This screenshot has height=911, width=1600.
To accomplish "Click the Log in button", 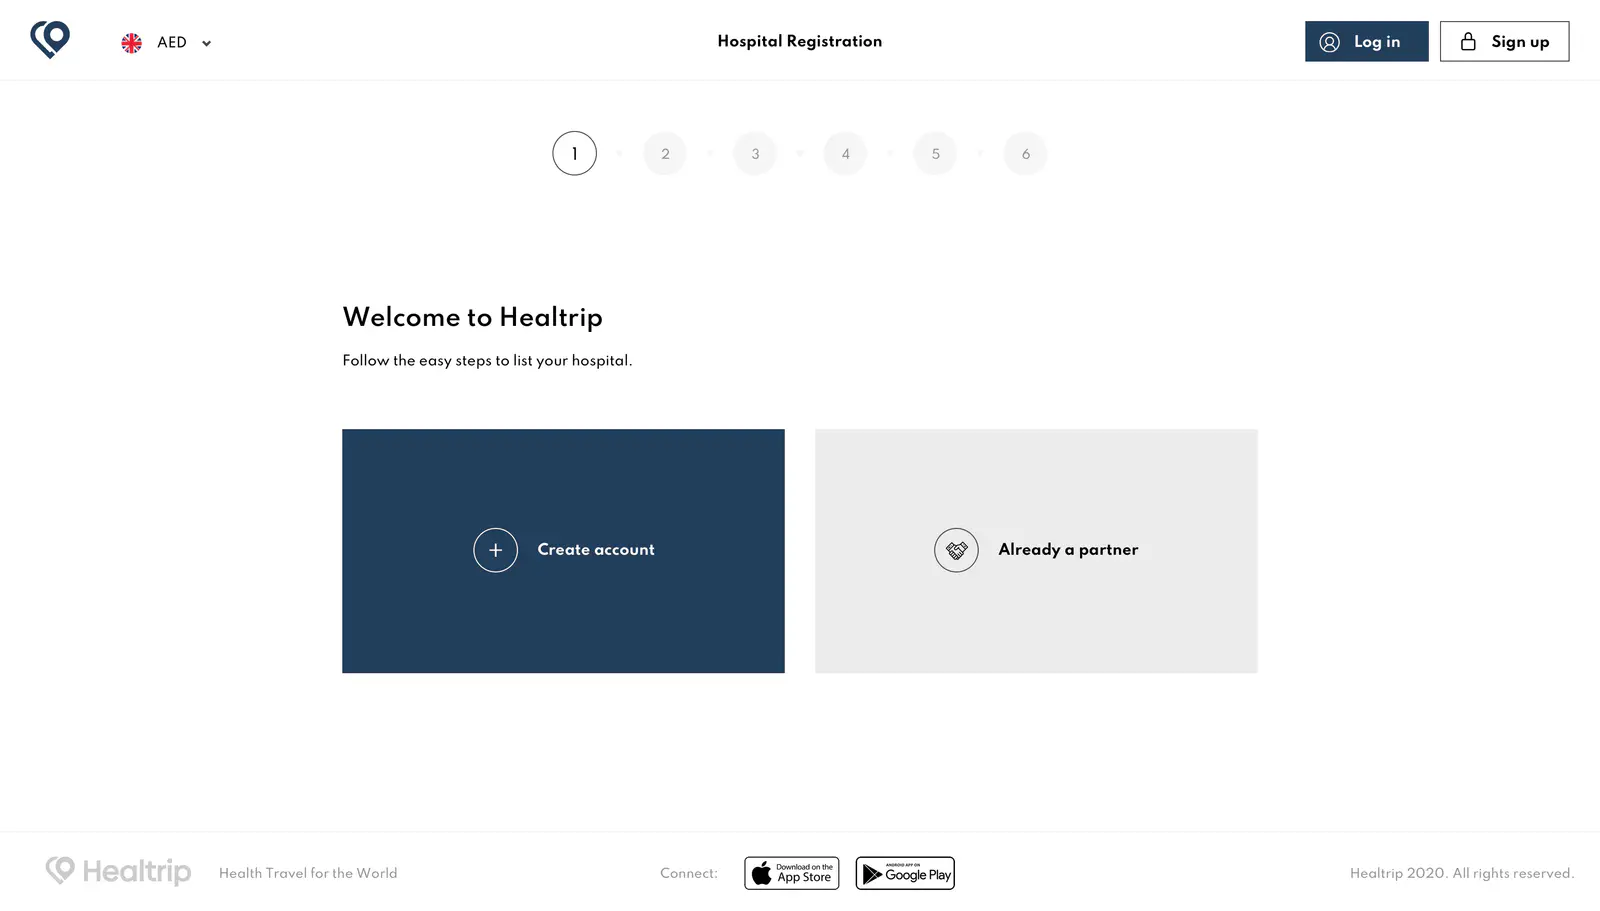I will 1366,42.
